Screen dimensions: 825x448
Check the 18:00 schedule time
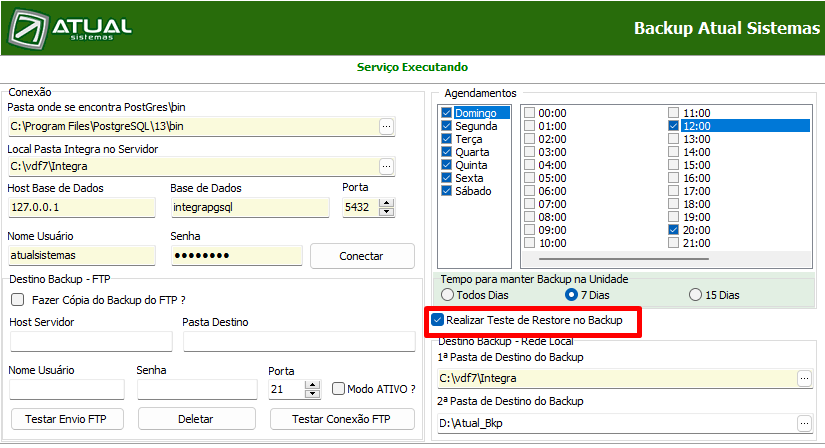(673, 204)
